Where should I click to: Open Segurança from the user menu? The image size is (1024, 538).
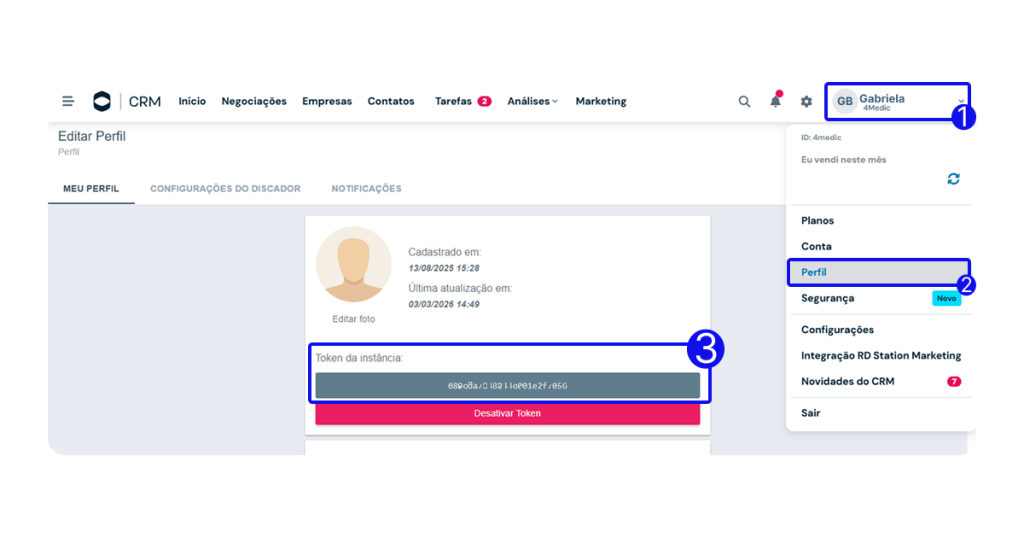[827, 298]
